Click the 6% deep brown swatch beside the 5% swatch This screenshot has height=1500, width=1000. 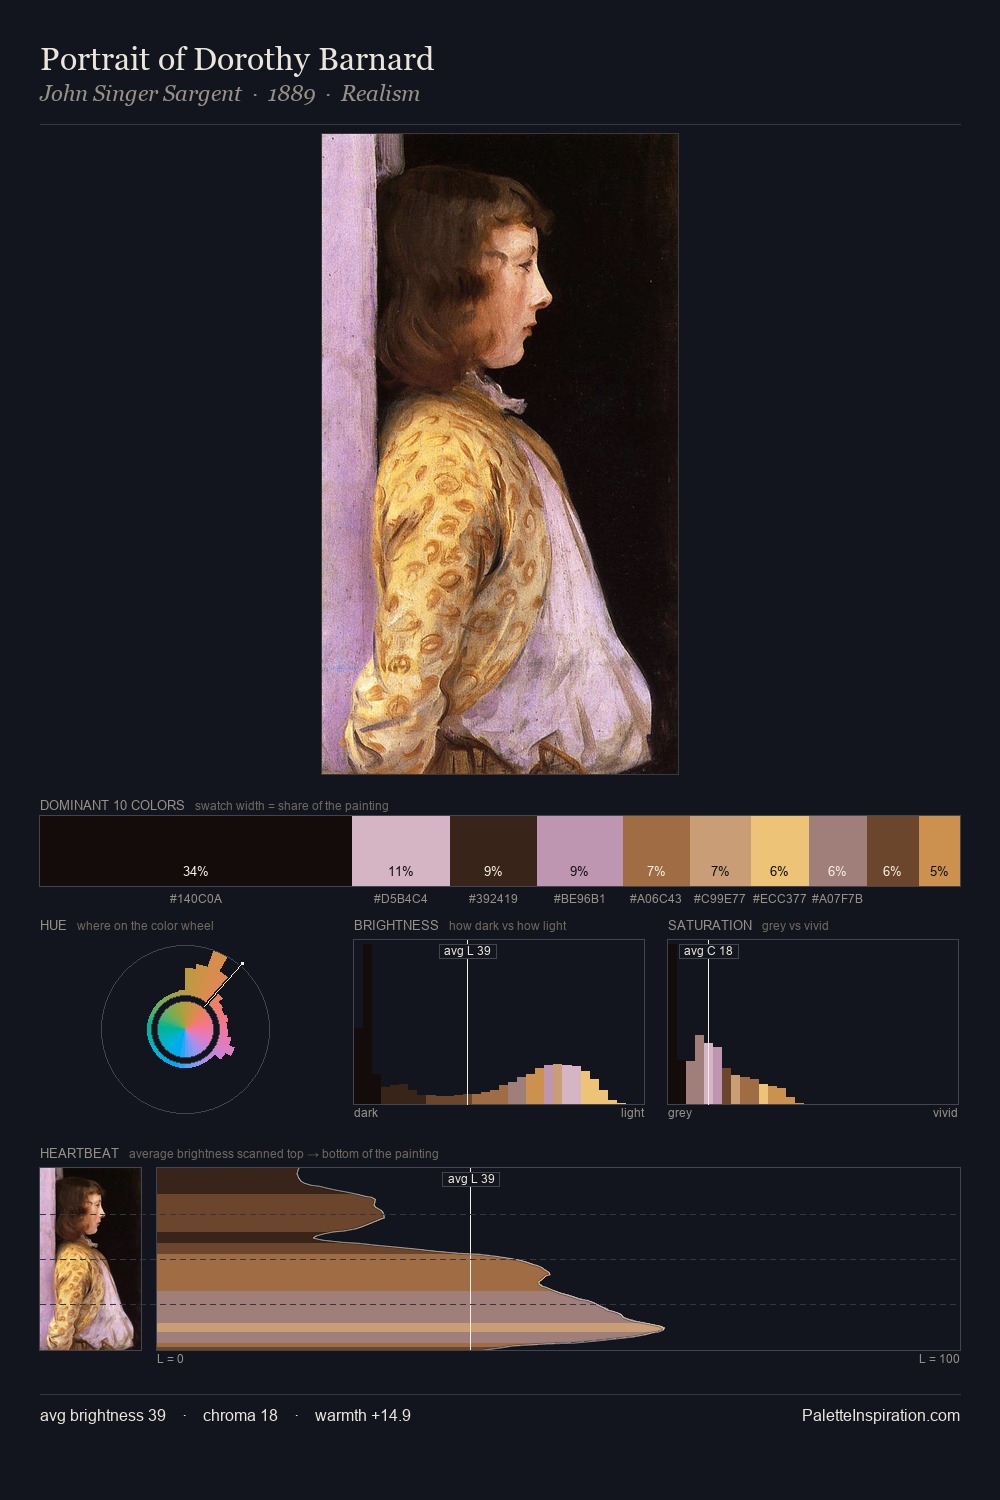point(893,851)
